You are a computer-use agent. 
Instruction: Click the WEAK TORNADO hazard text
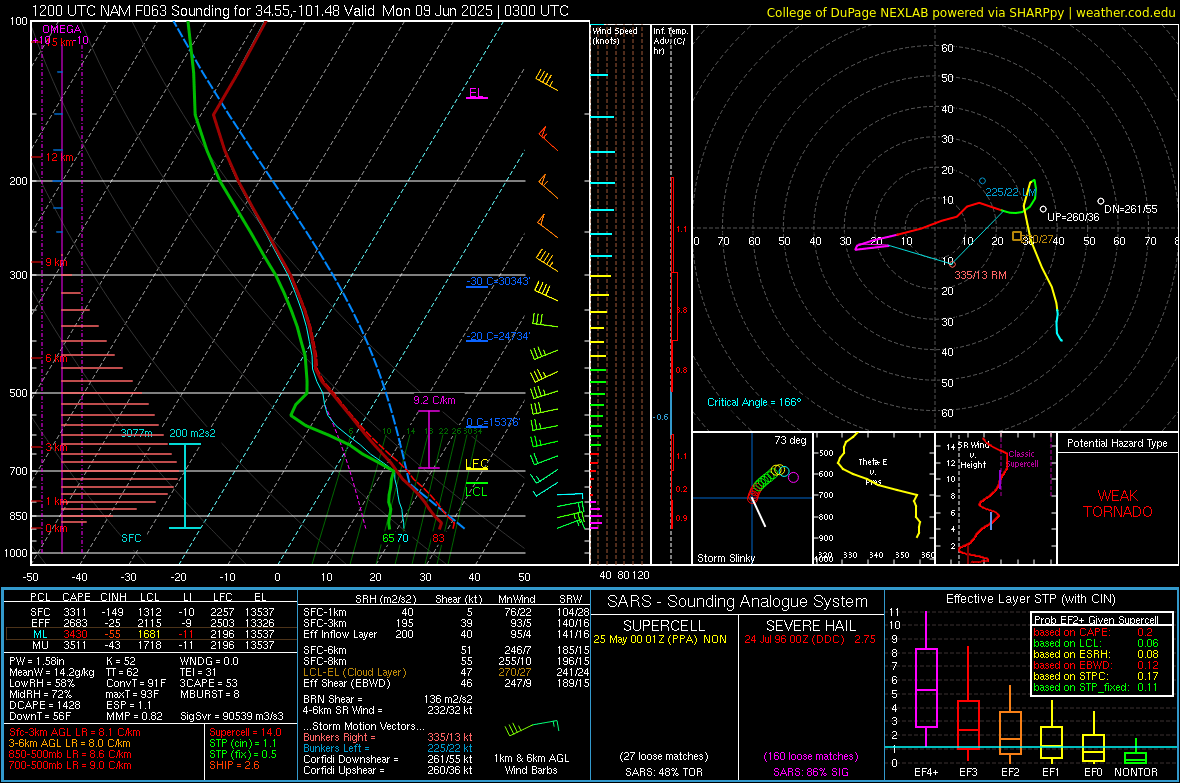[x=1118, y=504]
